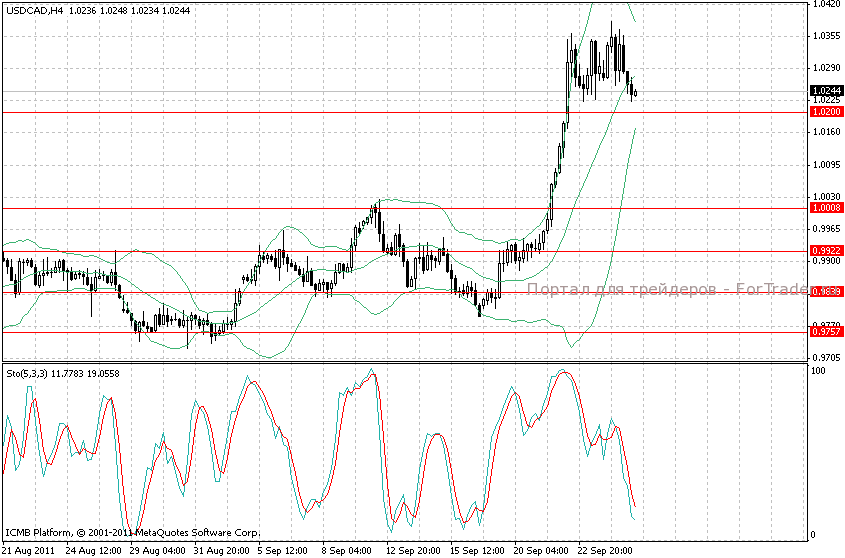Click the 1.0095 value on price axis

[x=825, y=164]
